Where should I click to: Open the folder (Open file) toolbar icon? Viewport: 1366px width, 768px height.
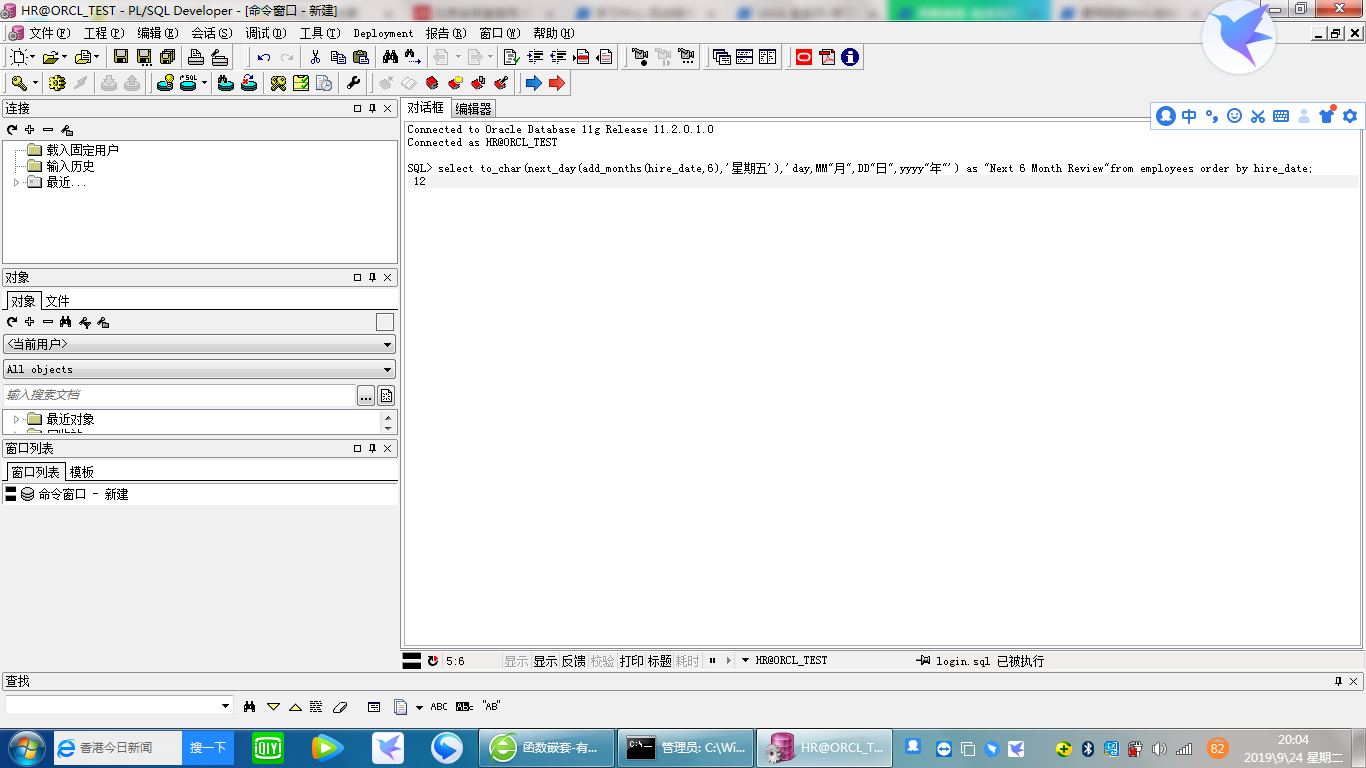pos(50,57)
